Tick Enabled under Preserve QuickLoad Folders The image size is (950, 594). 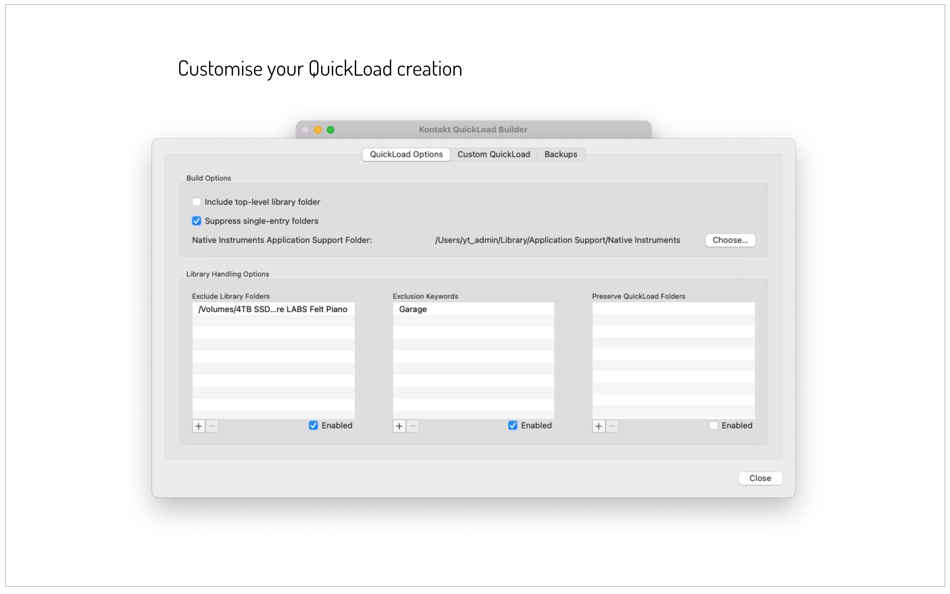click(713, 425)
